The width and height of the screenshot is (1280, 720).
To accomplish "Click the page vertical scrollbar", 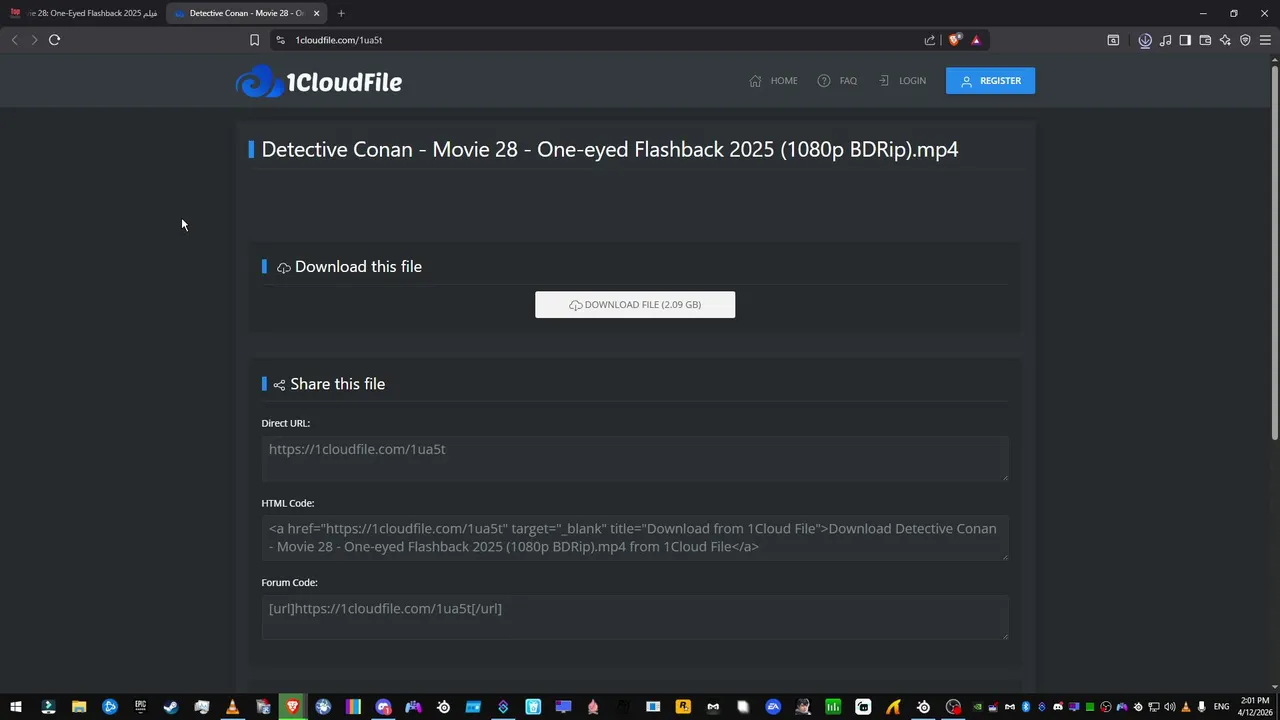I will 1274,250.
